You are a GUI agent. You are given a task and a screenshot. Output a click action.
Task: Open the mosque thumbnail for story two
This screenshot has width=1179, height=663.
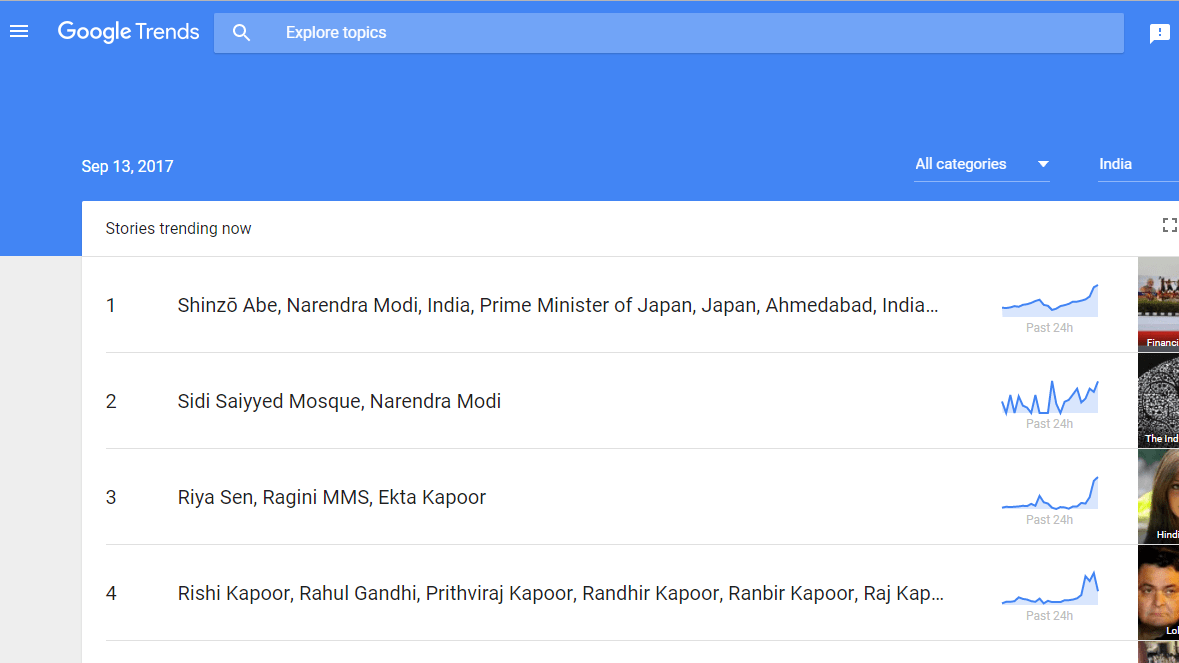tap(1158, 400)
